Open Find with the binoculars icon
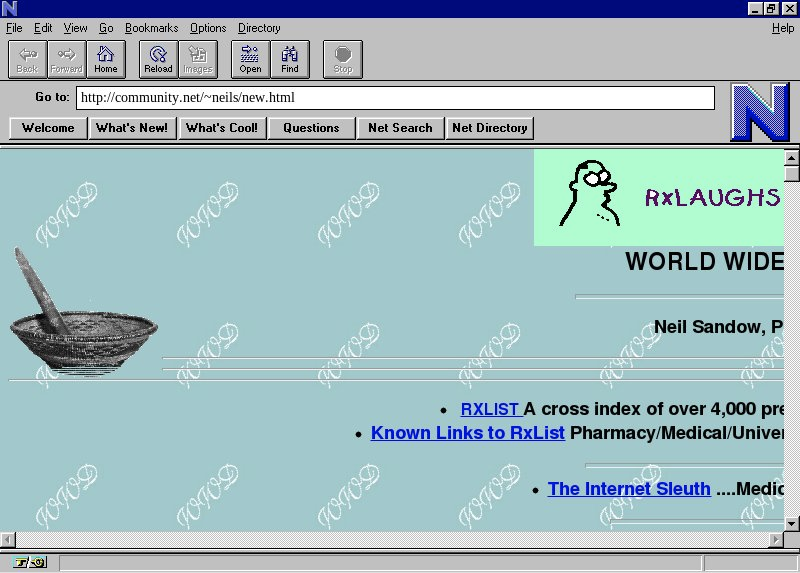The height and width of the screenshot is (573, 800). pyautogui.click(x=289, y=60)
